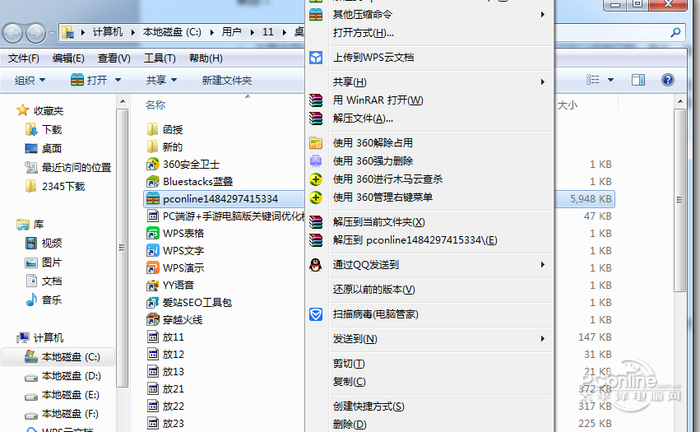
Task: Click the forward navigation arrow
Action: coord(36,33)
